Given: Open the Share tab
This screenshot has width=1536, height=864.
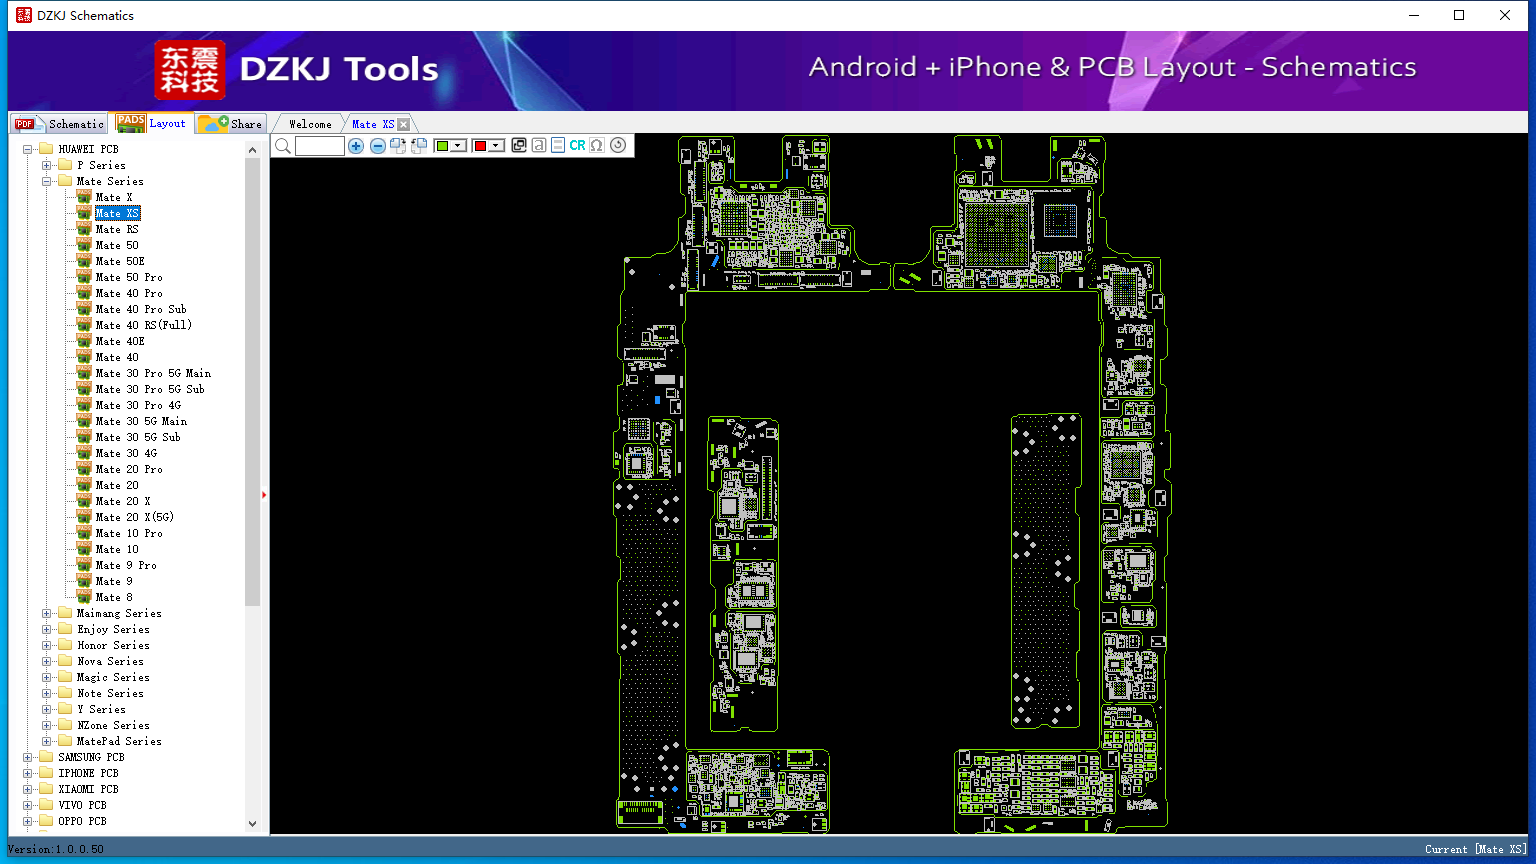Looking at the screenshot, I should [x=229, y=124].
